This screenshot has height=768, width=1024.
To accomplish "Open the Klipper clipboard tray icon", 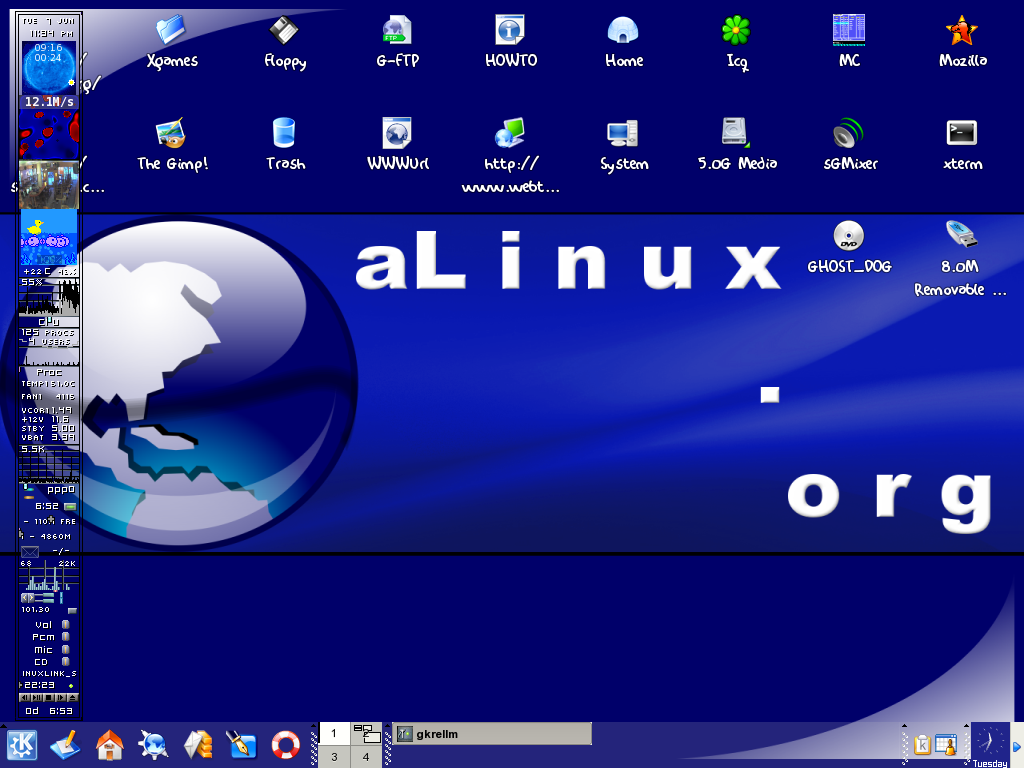I will click(x=922, y=744).
